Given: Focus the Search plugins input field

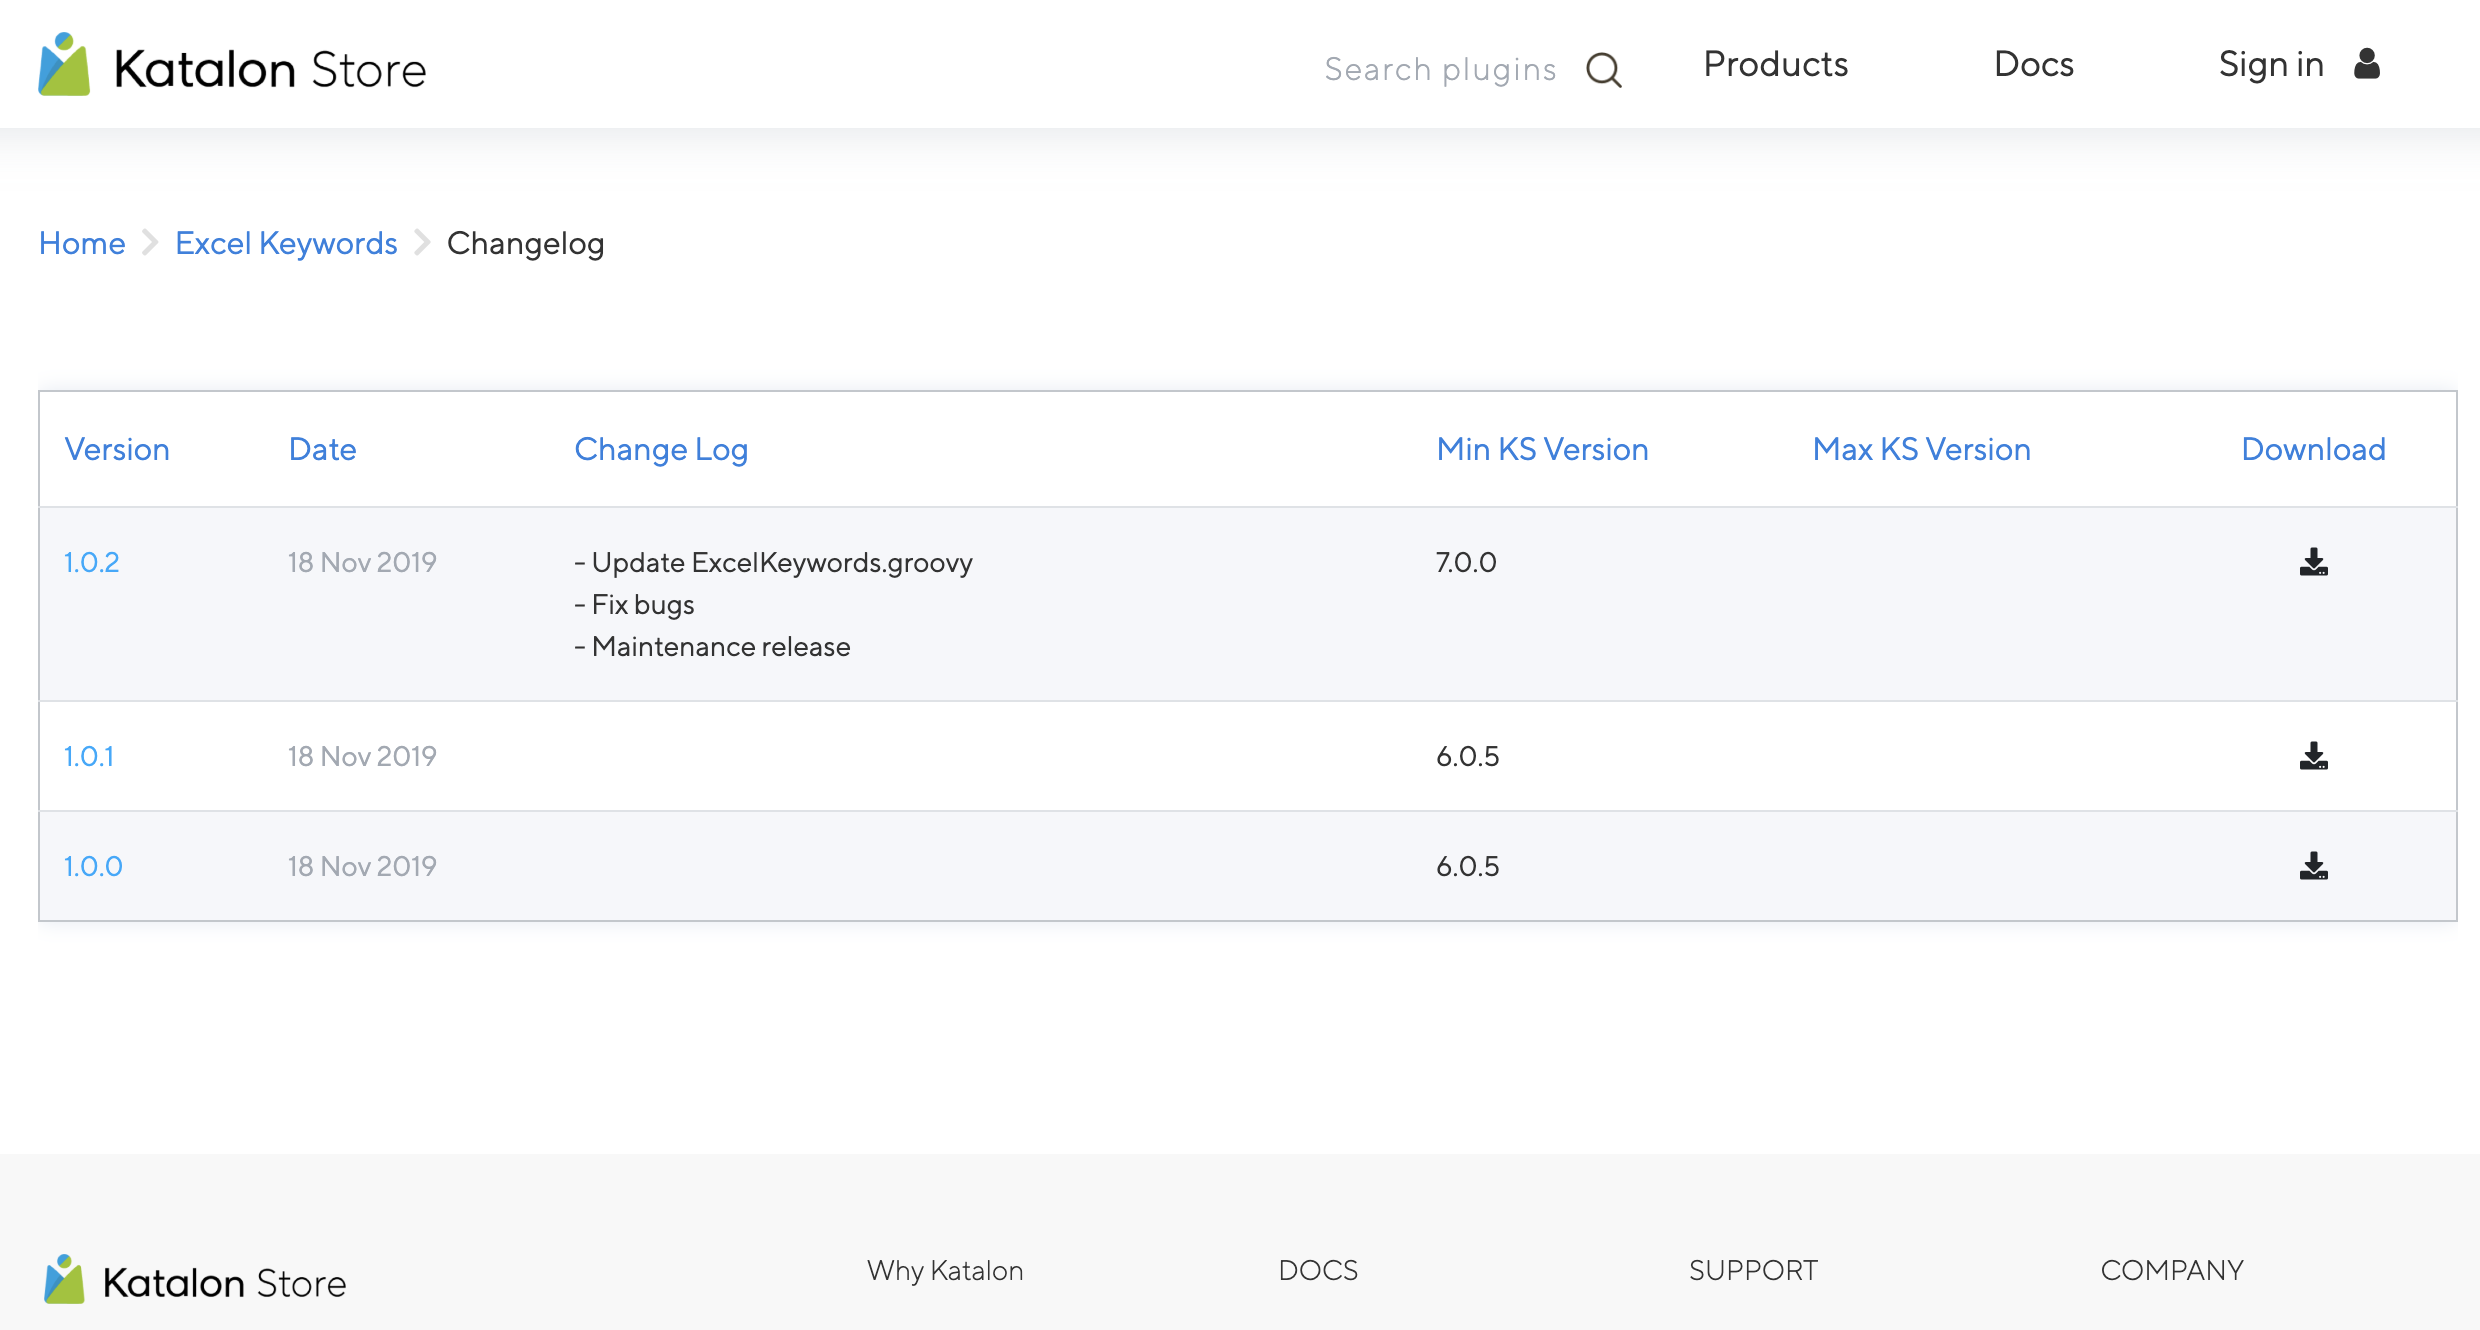Looking at the screenshot, I should coord(1440,70).
